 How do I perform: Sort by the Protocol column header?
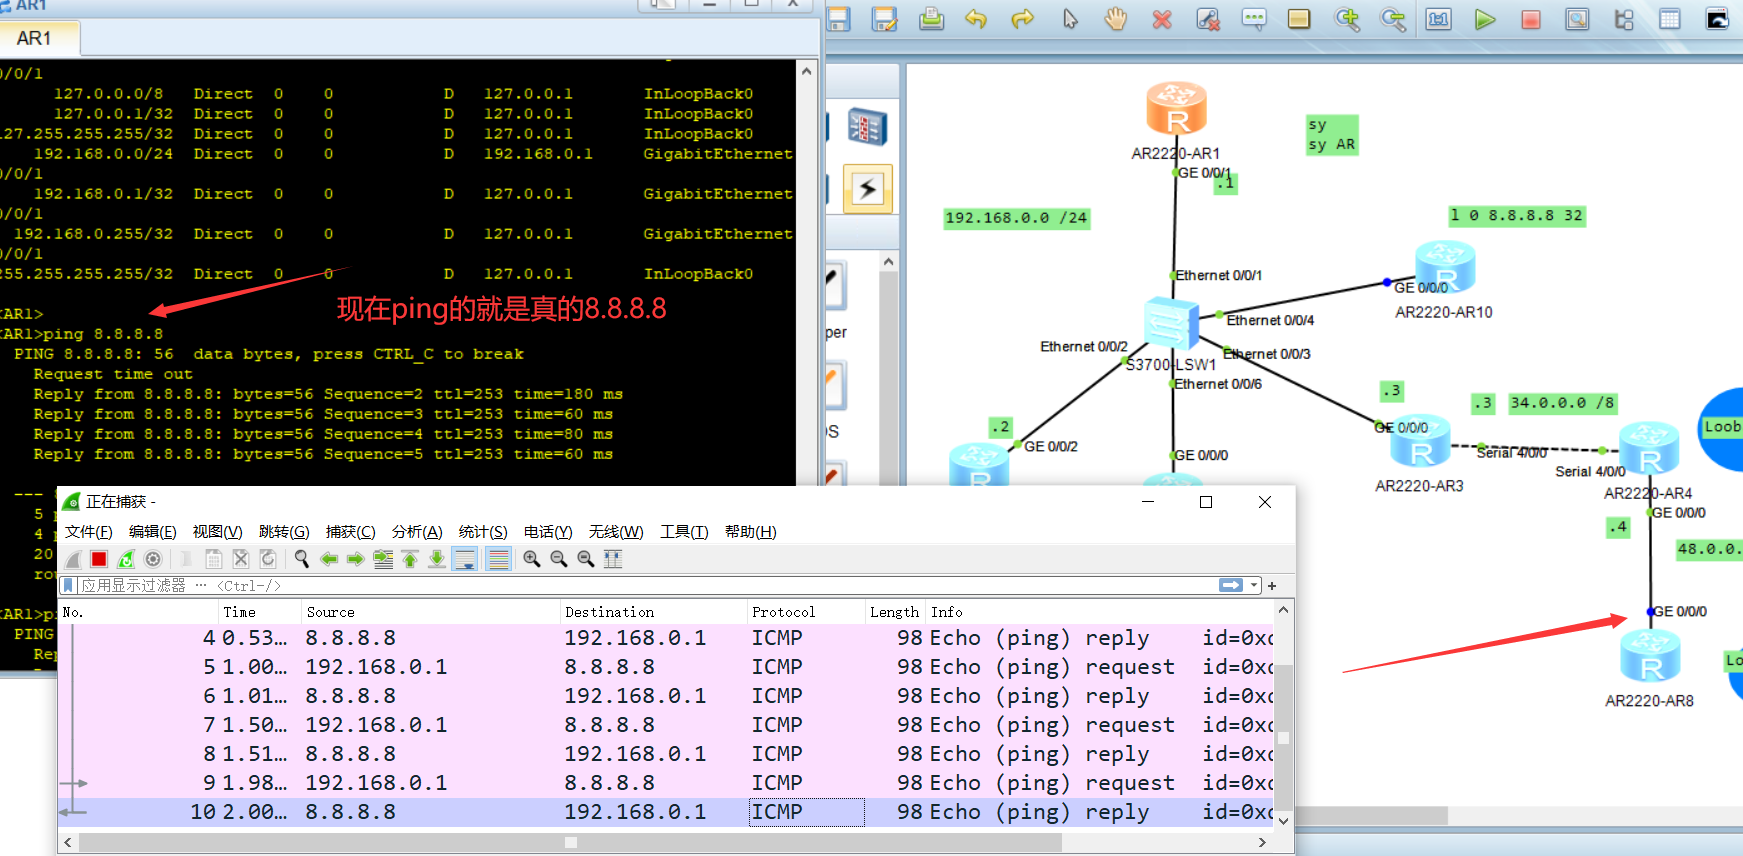click(x=806, y=612)
